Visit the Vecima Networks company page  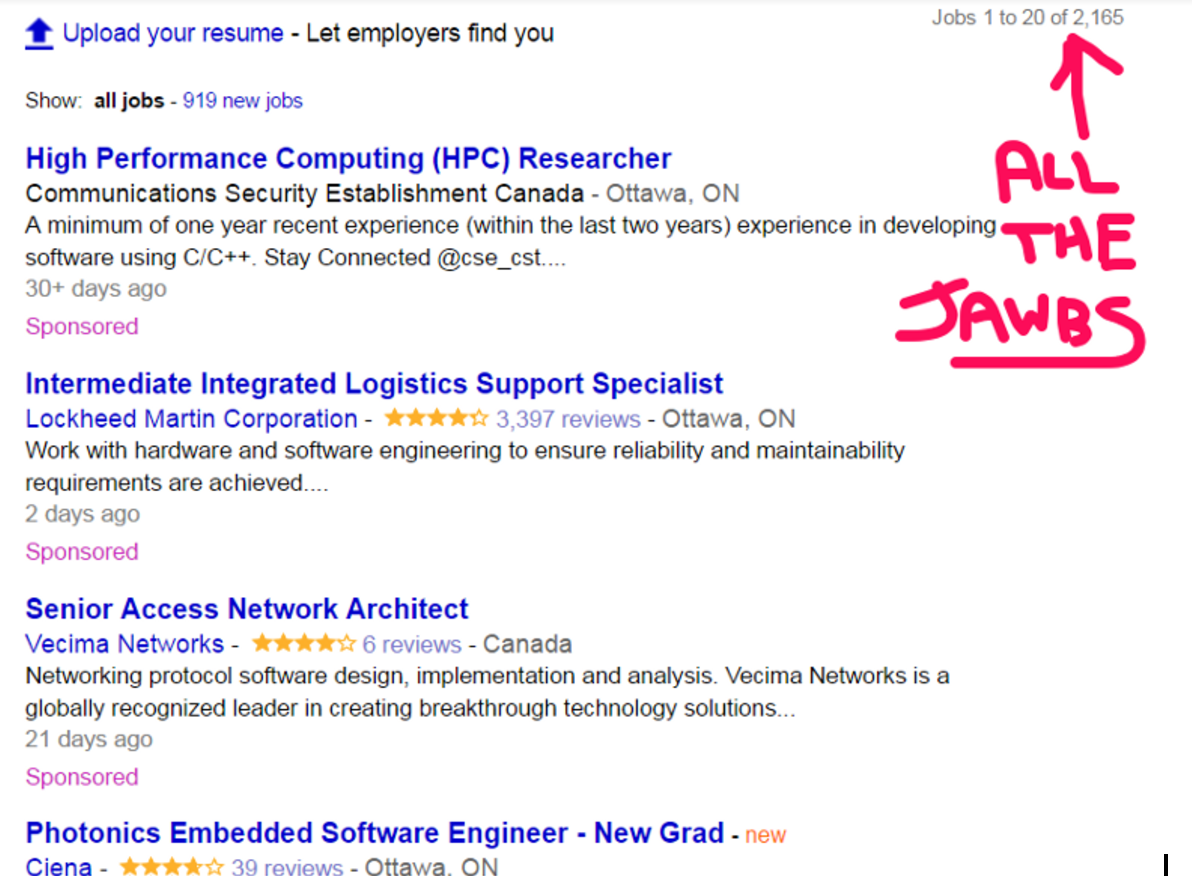point(125,644)
